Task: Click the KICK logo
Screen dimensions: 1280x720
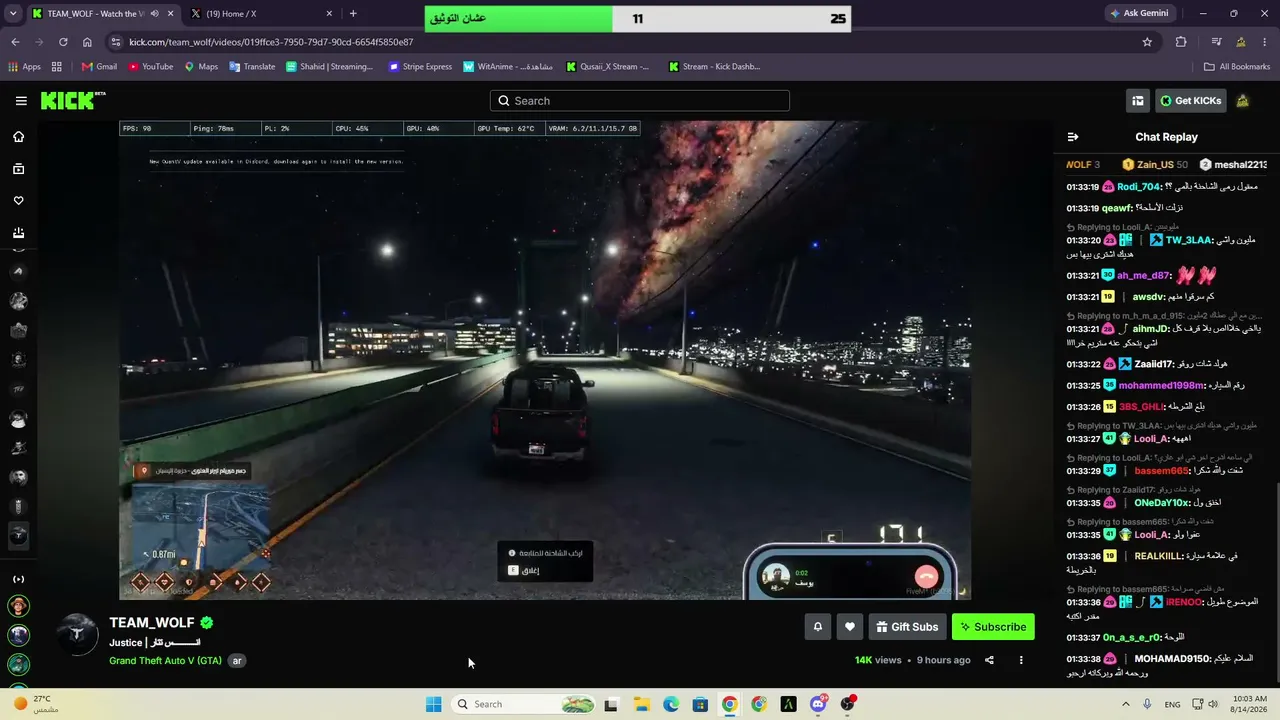Action: pos(73,100)
